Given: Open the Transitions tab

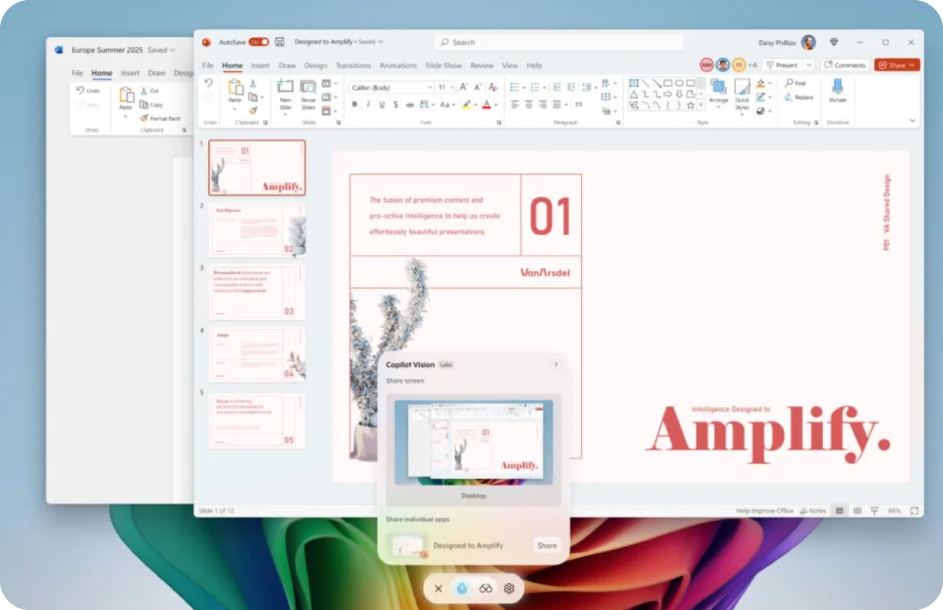Looking at the screenshot, I should 353,66.
